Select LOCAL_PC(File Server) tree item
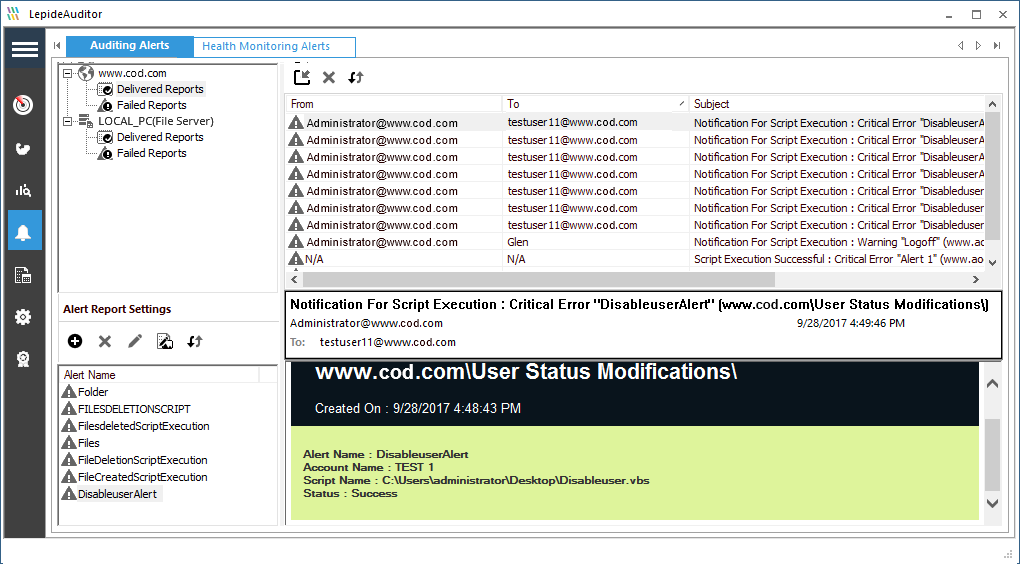The height and width of the screenshot is (564, 1020). (x=155, y=121)
